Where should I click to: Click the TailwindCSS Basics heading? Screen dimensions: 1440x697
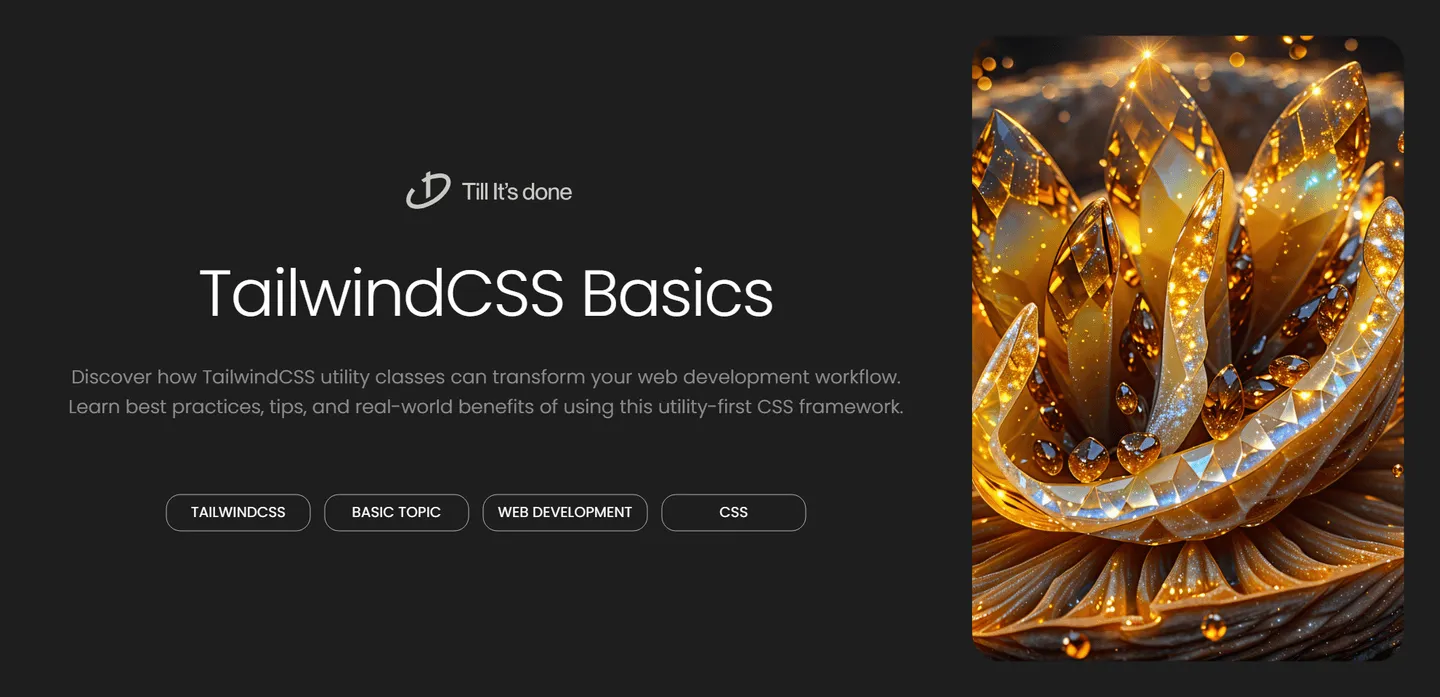click(x=486, y=293)
